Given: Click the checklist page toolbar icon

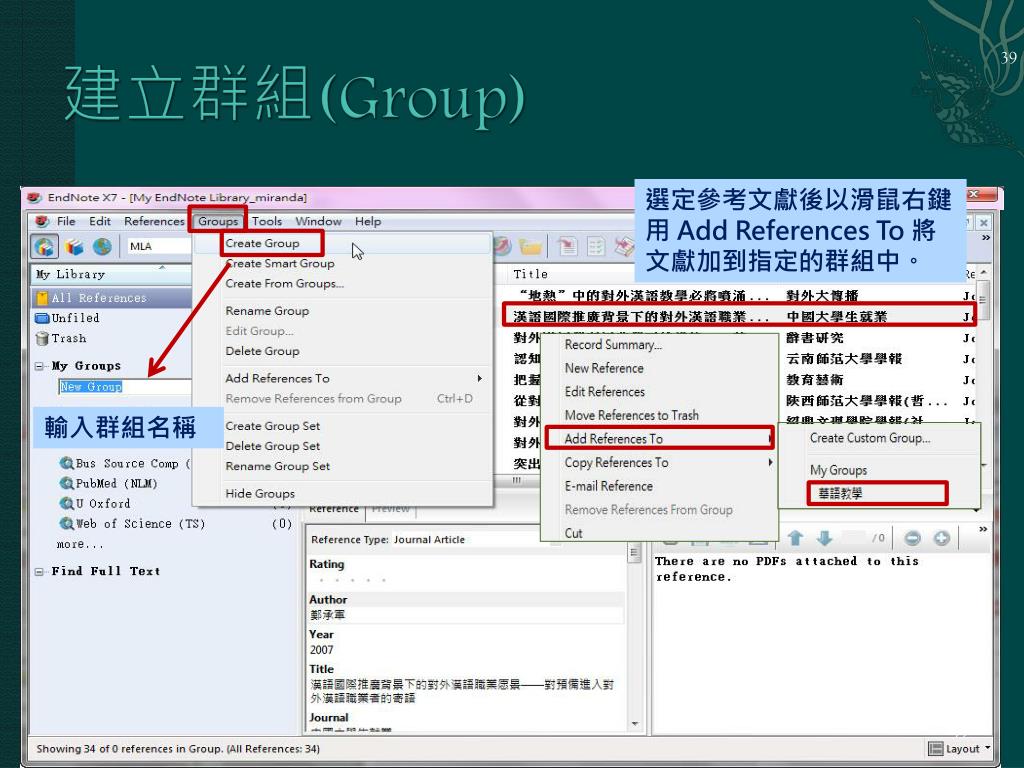Looking at the screenshot, I should coord(596,247).
